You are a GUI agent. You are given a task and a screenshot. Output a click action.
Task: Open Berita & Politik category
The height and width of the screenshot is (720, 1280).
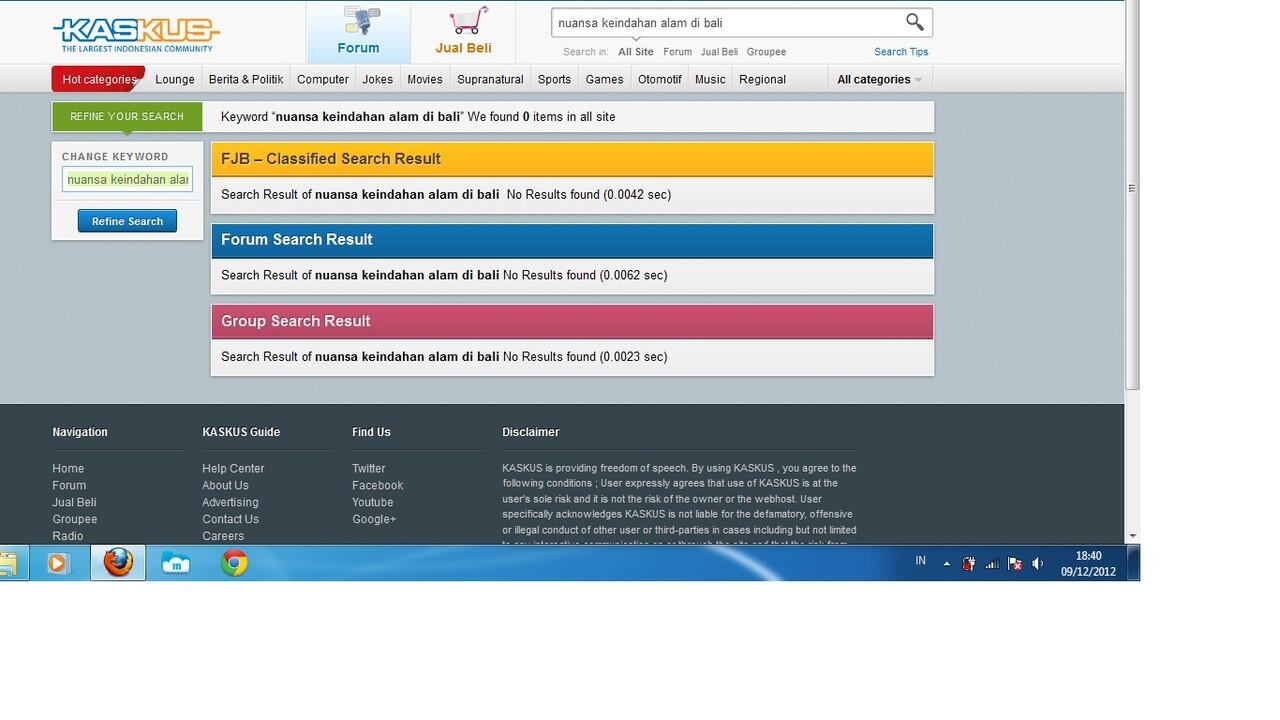tap(246, 79)
